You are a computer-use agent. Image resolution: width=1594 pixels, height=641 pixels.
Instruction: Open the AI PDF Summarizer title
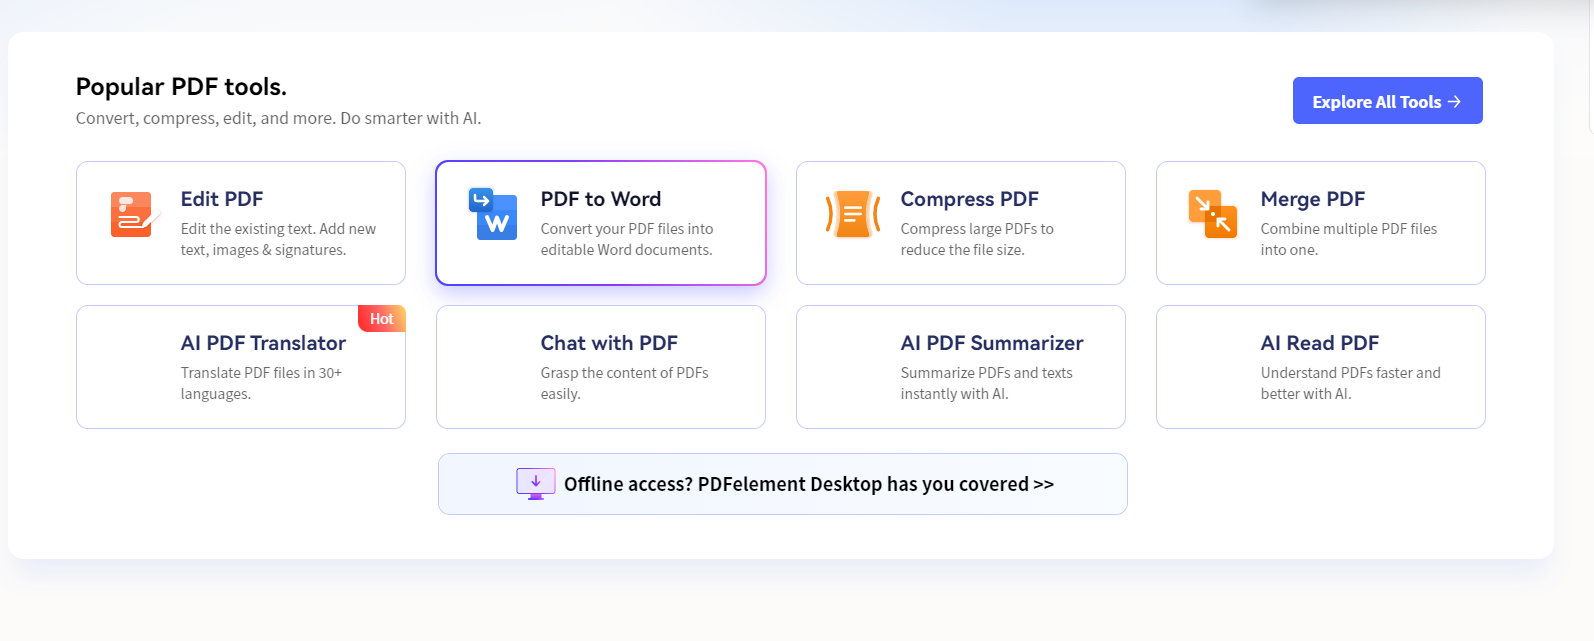pos(991,343)
